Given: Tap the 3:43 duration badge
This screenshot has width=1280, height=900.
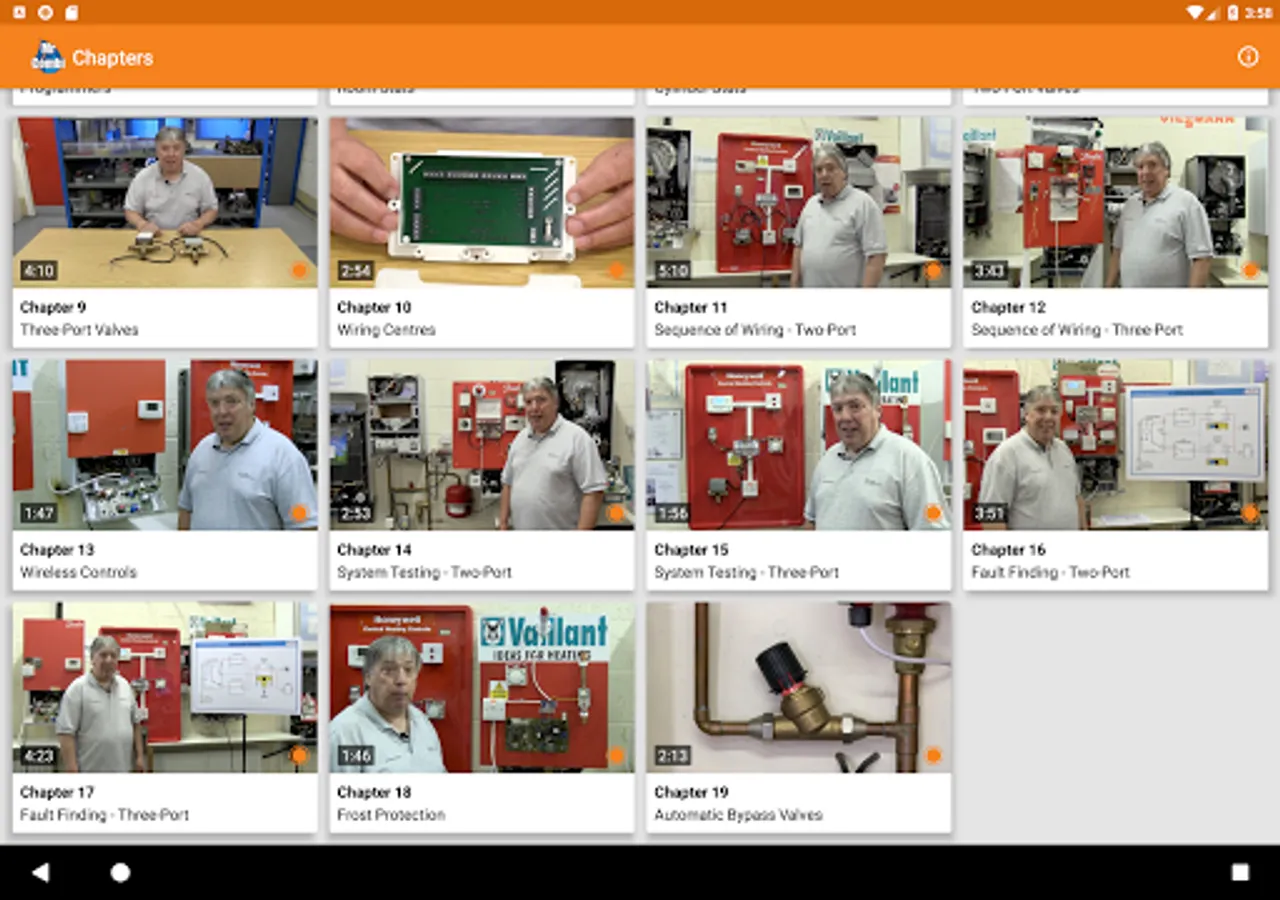Looking at the screenshot, I should click(989, 270).
